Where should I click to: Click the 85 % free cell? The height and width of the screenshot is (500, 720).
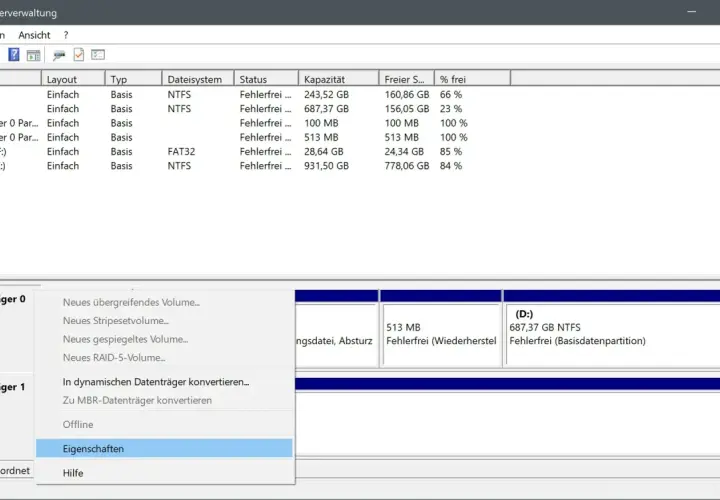pyautogui.click(x=451, y=152)
